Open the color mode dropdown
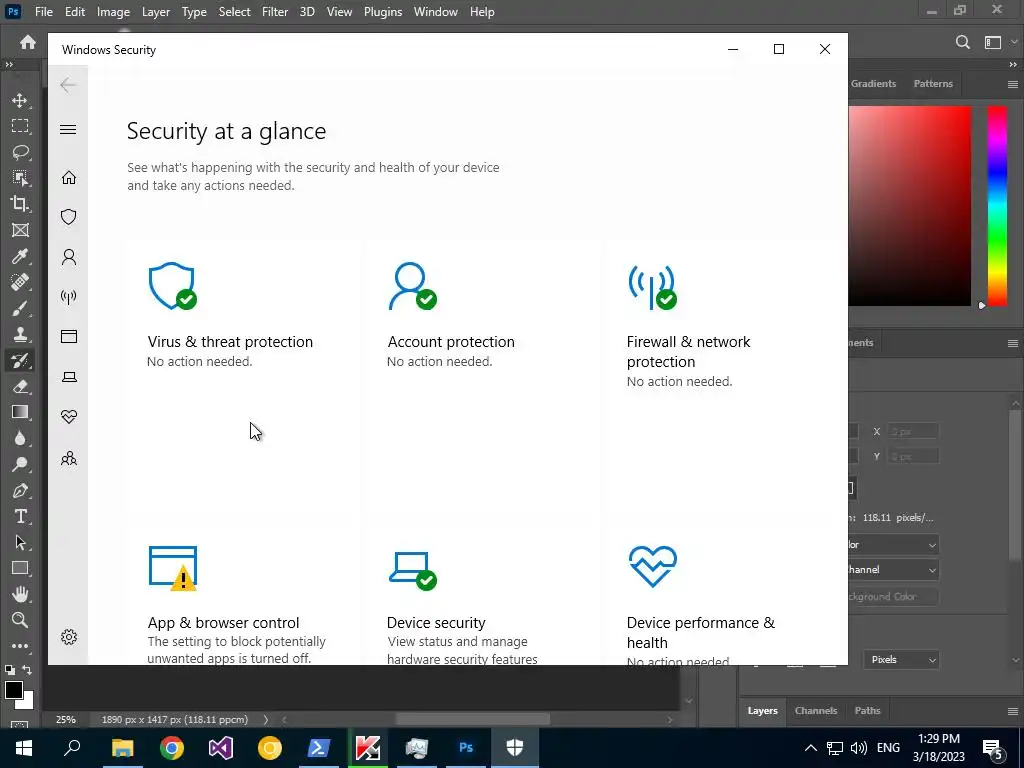The height and width of the screenshot is (768, 1024). tap(893, 545)
